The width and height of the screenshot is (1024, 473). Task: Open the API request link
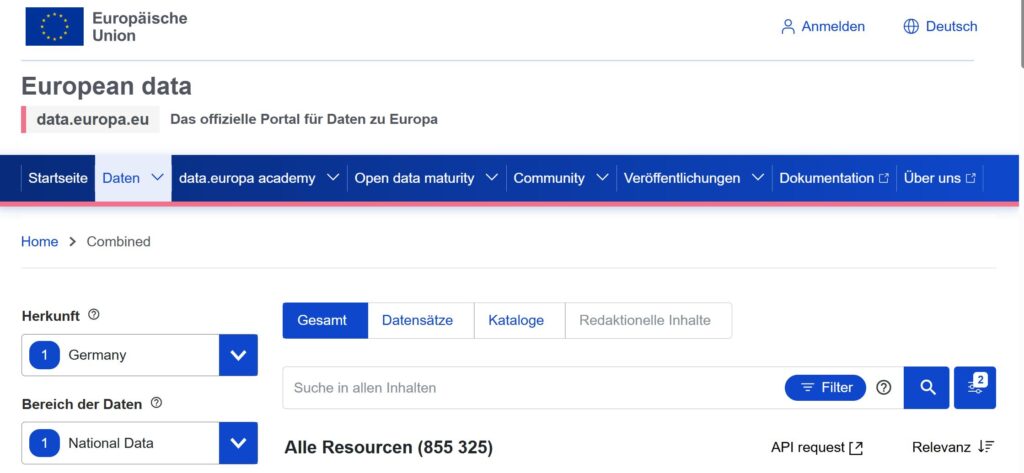[x=816, y=447]
